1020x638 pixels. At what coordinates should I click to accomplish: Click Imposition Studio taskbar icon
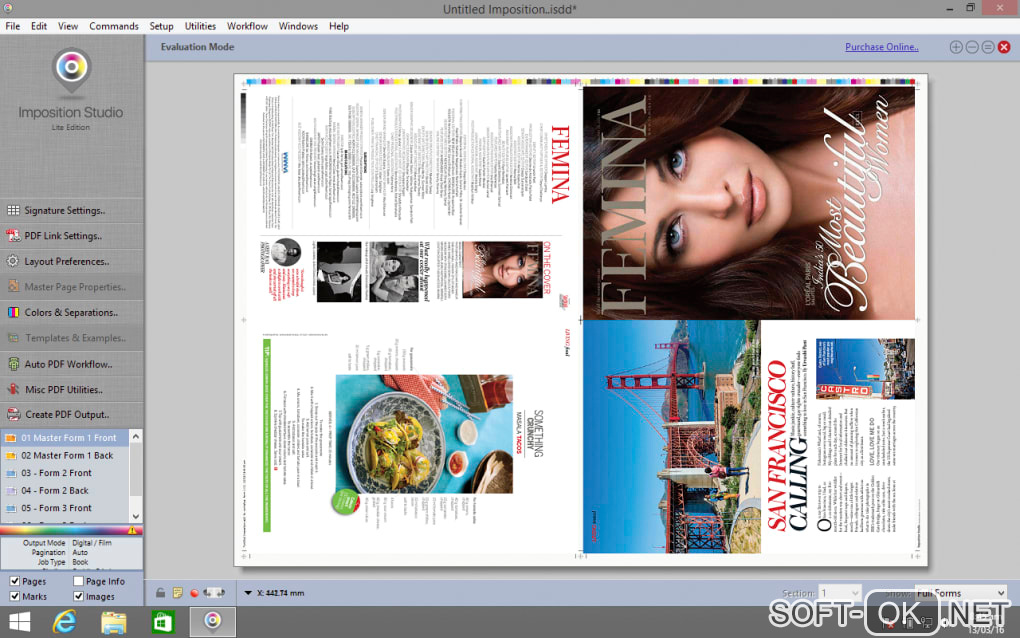pyautogui.click(x=213, y=622)
